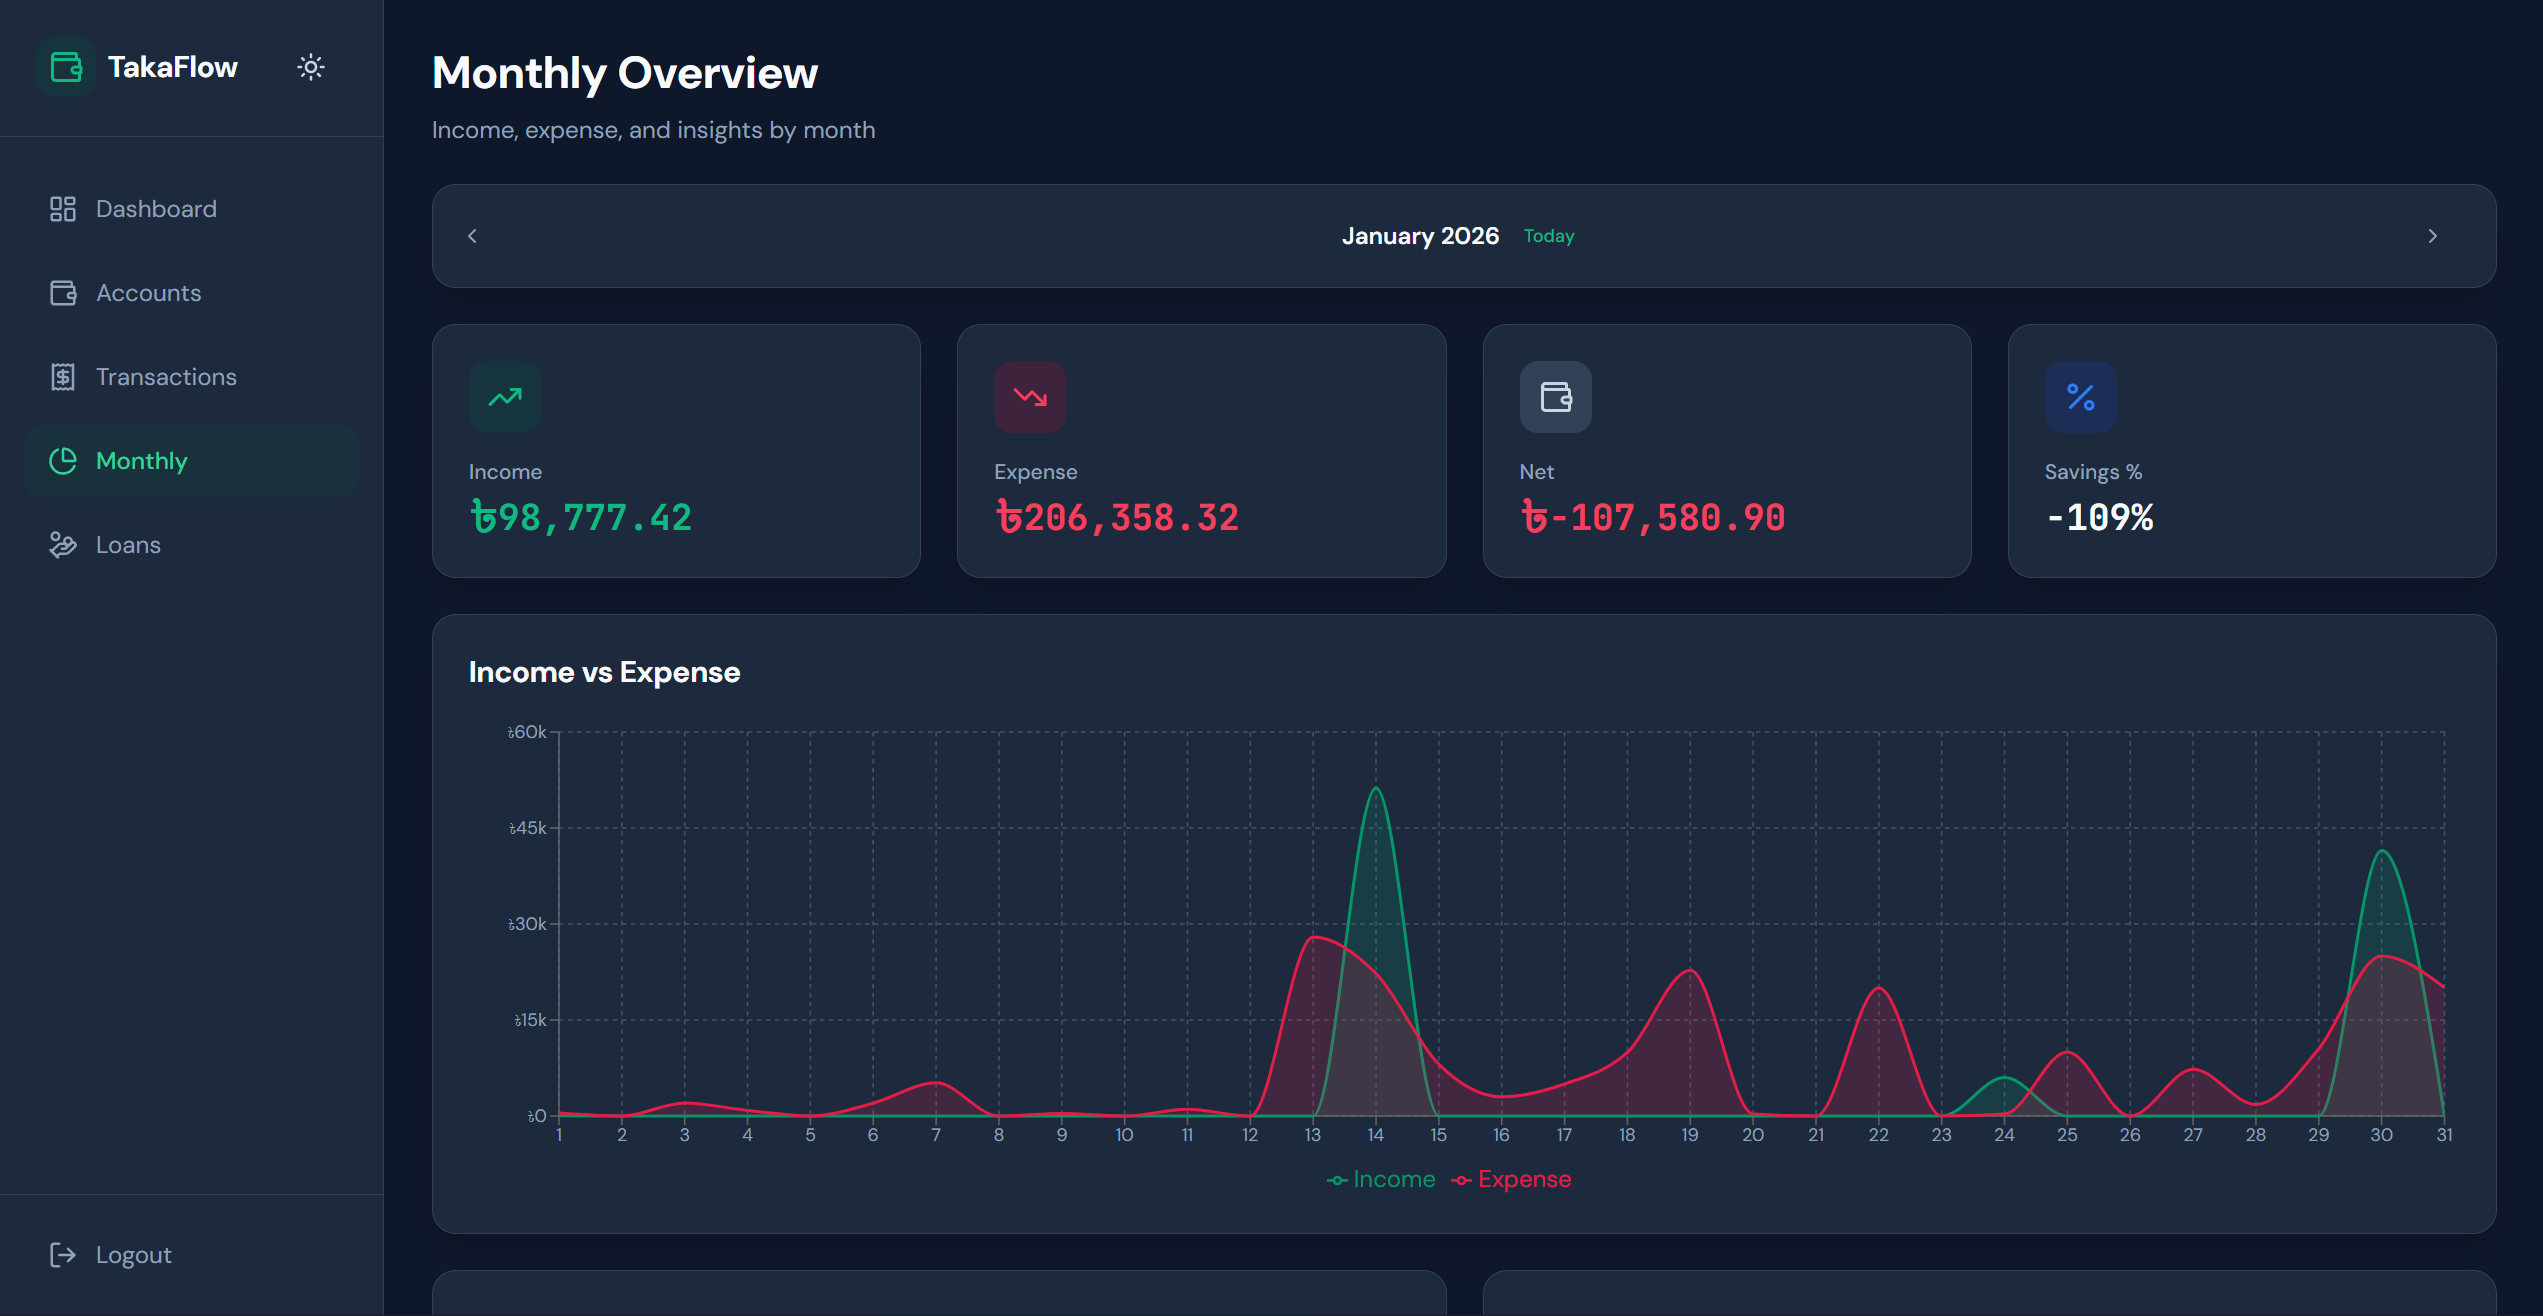Open the Transactions menu item
The image size is (2543, 1316).
coord(166,377)
